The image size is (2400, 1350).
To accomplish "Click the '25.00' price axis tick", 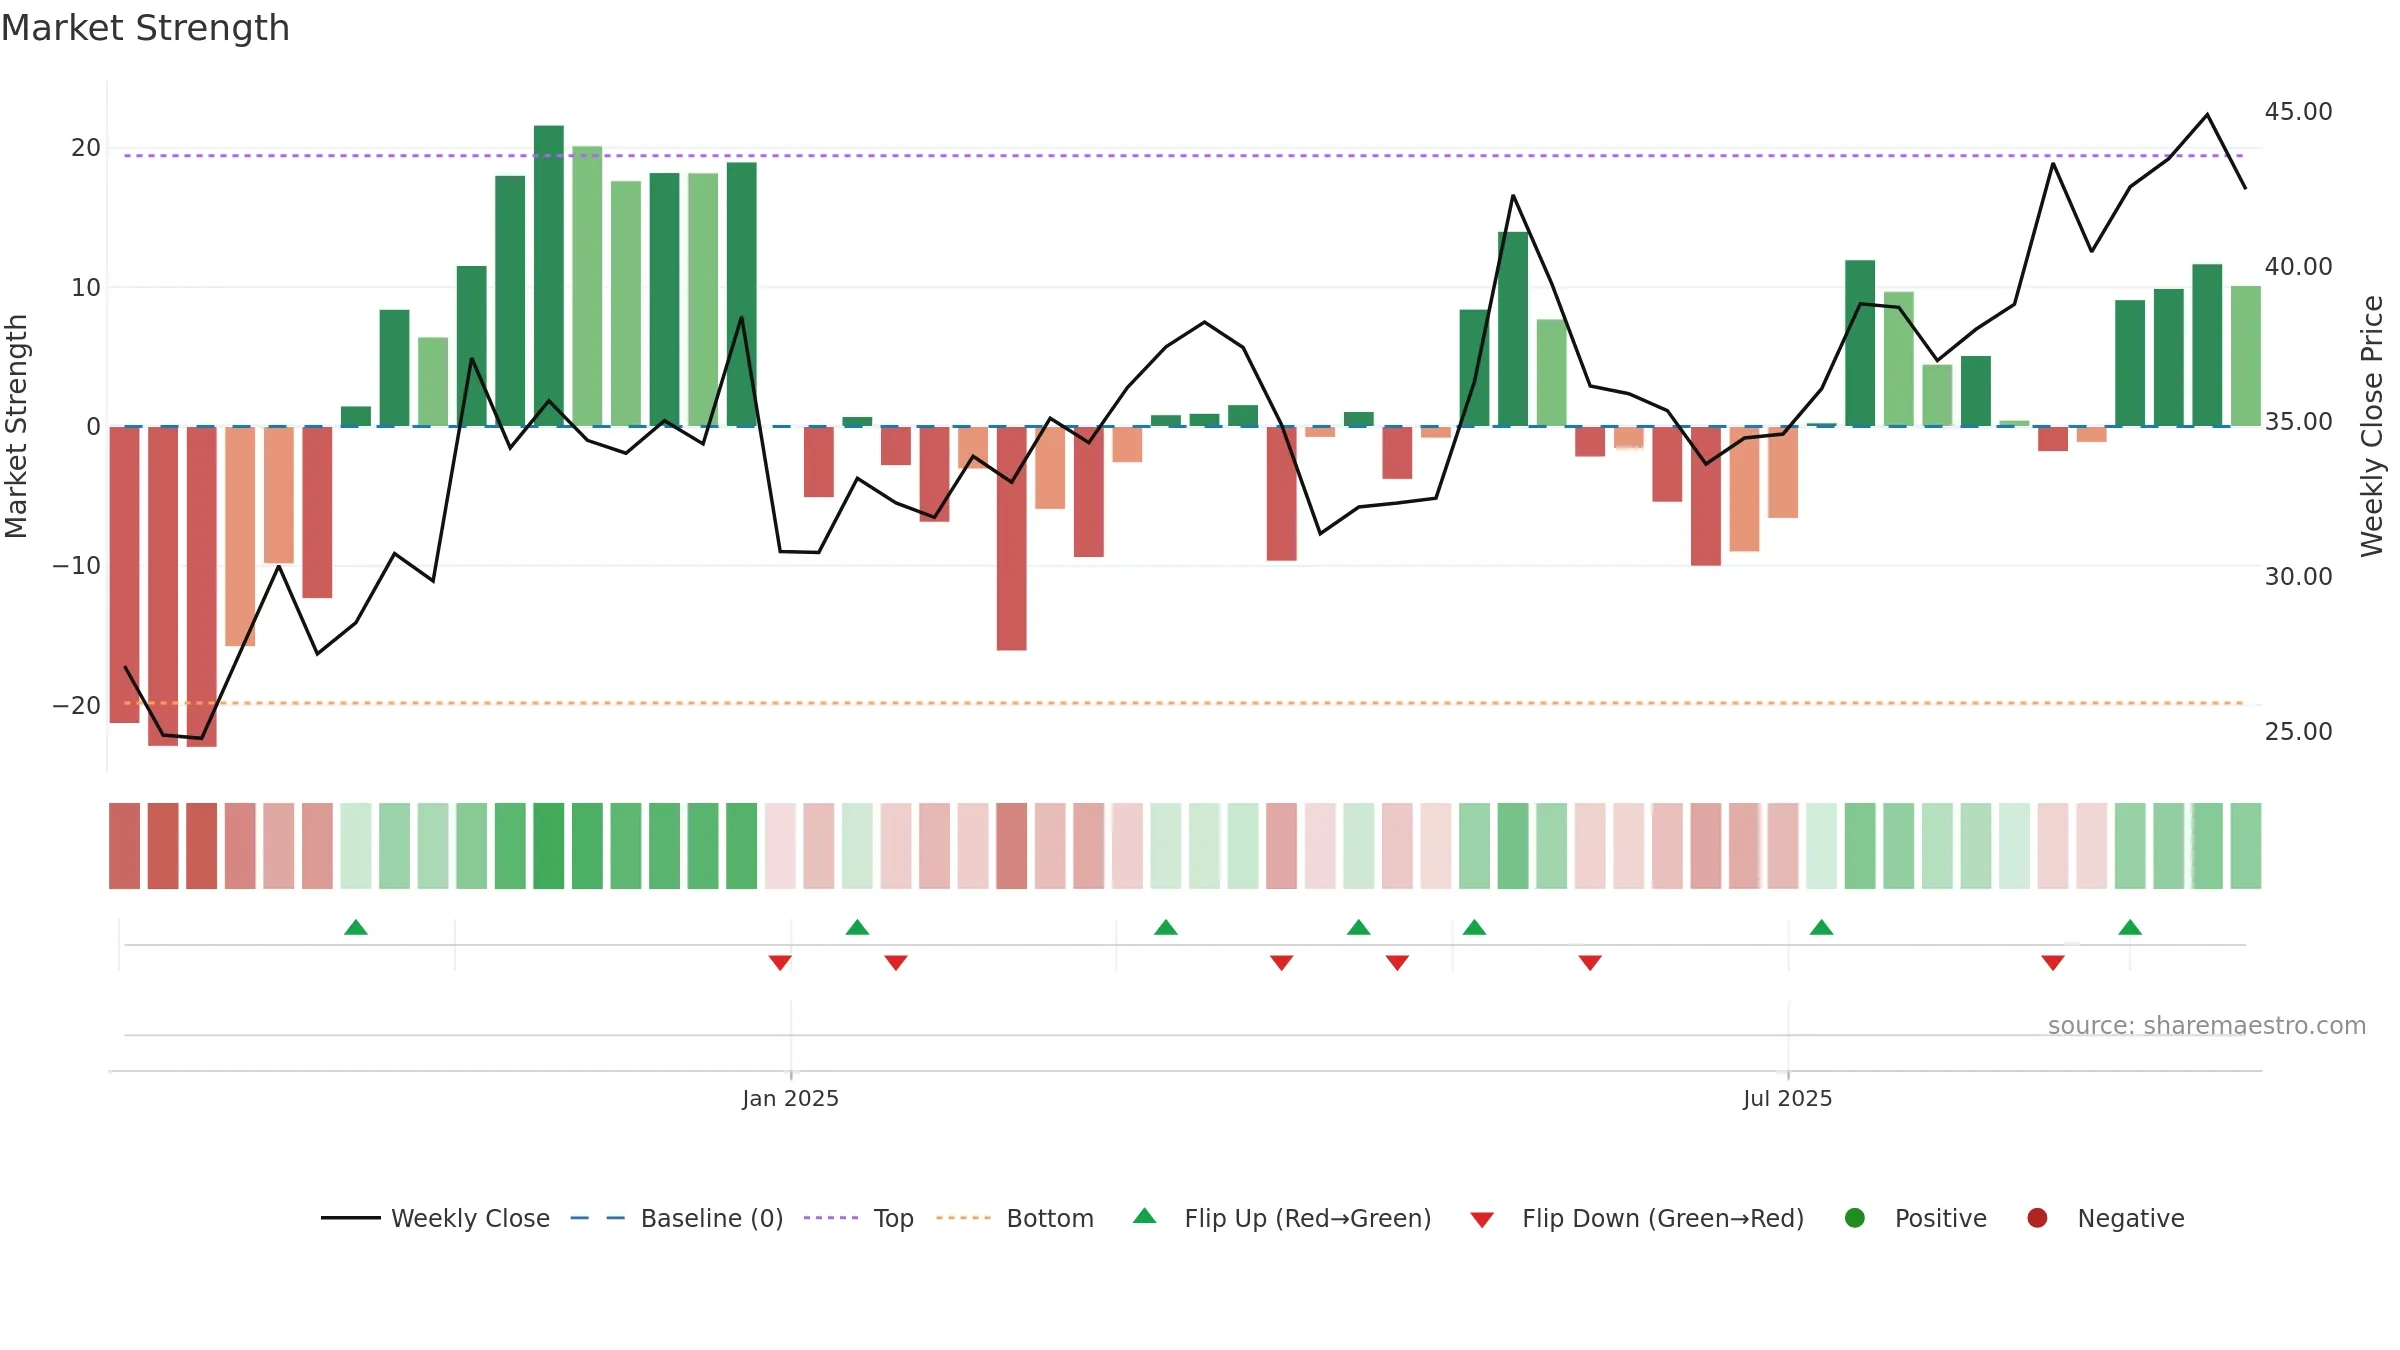I will [2298, 732].
